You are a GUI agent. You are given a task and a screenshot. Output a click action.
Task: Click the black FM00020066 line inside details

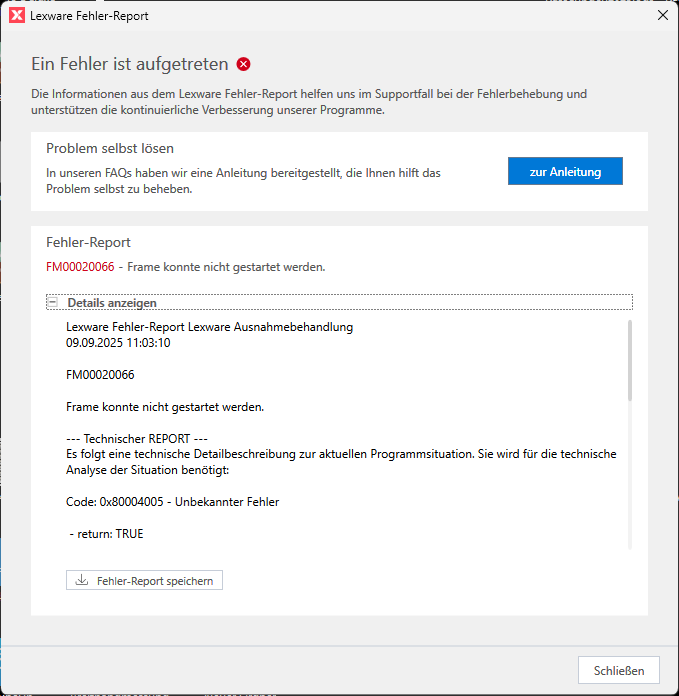[x=100, y=375]
